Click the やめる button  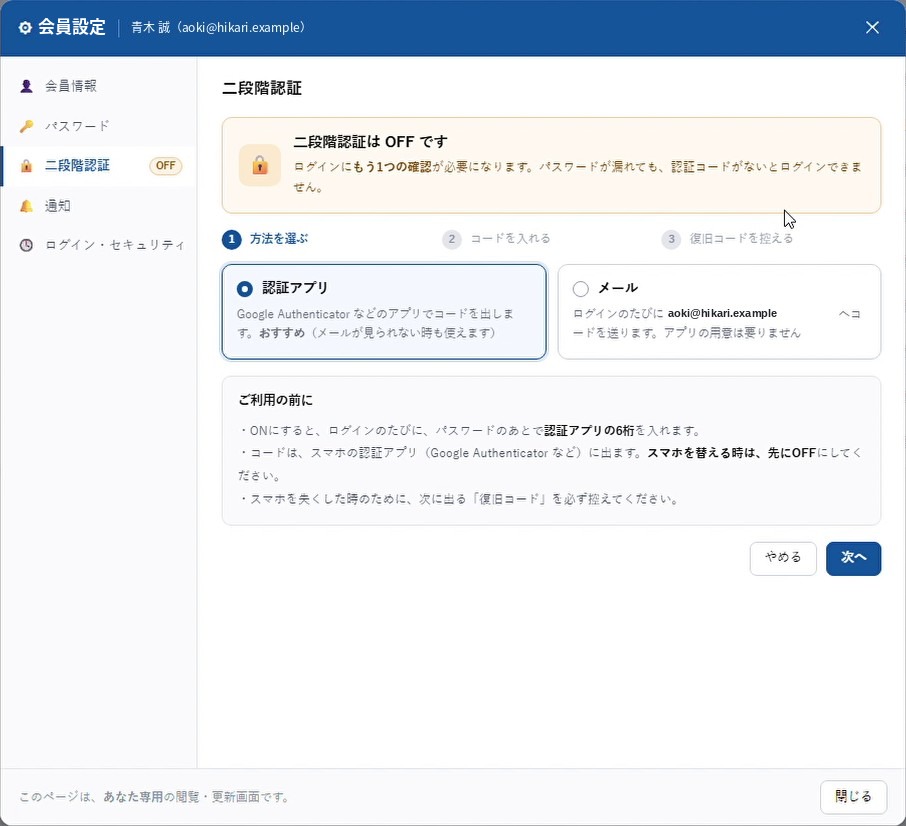pos(783,559)
